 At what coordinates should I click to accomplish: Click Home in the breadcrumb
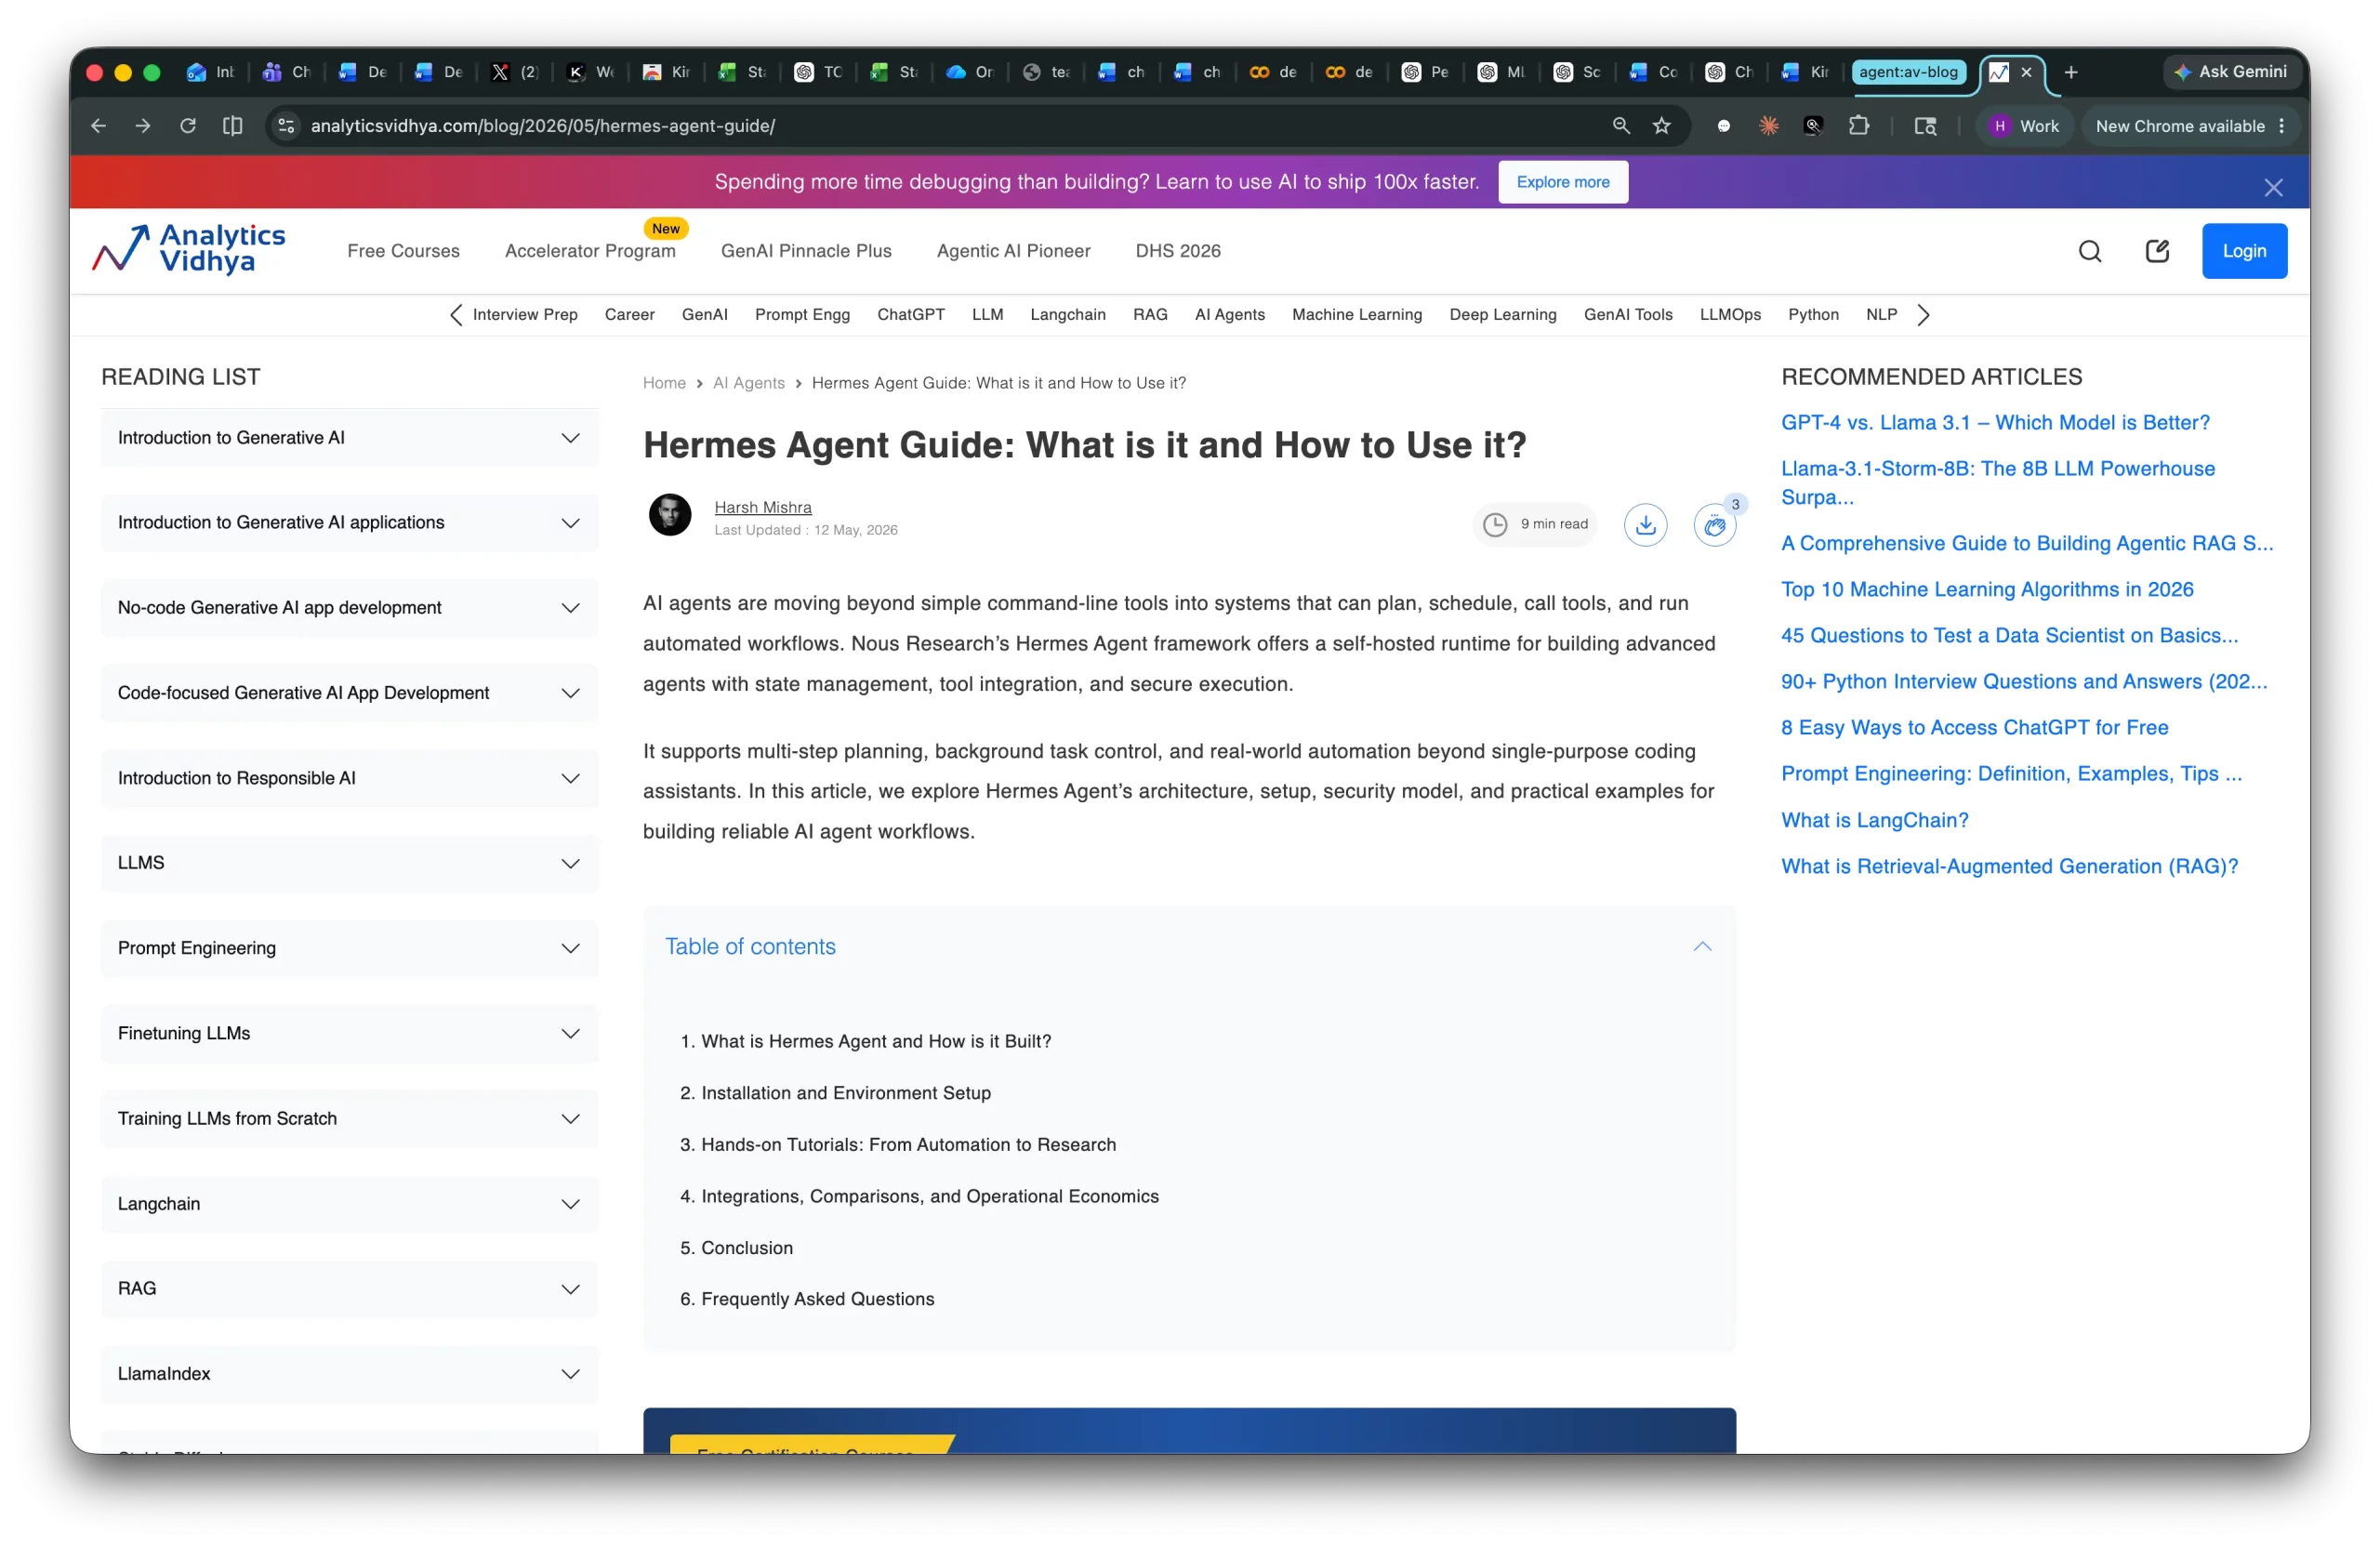click(x=664, y=383)
